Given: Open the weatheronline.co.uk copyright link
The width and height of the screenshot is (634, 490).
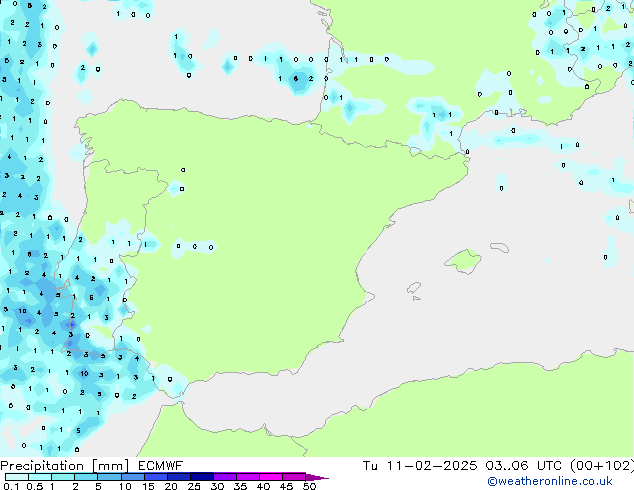Looking at the screenshot, I should click(x=550, y=481).
